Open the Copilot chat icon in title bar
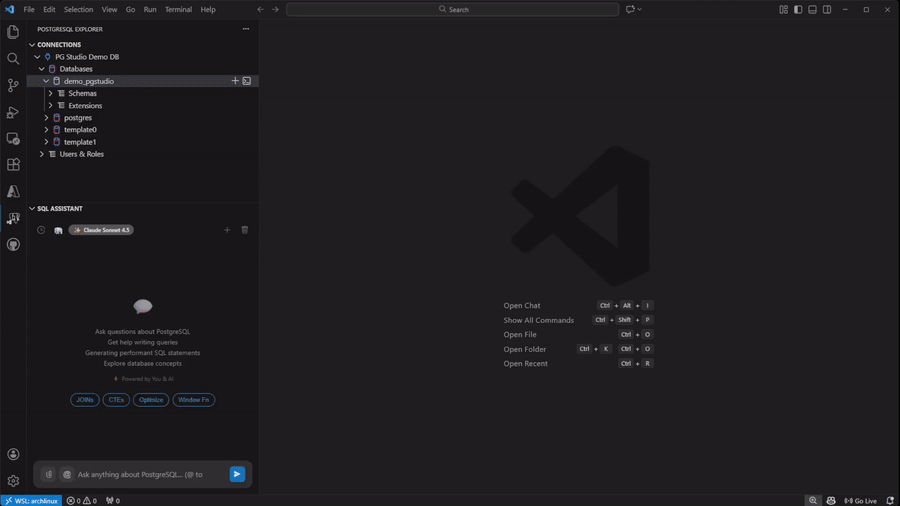The width and height of the screenshot is (900, 506). [x=630, y=9]
